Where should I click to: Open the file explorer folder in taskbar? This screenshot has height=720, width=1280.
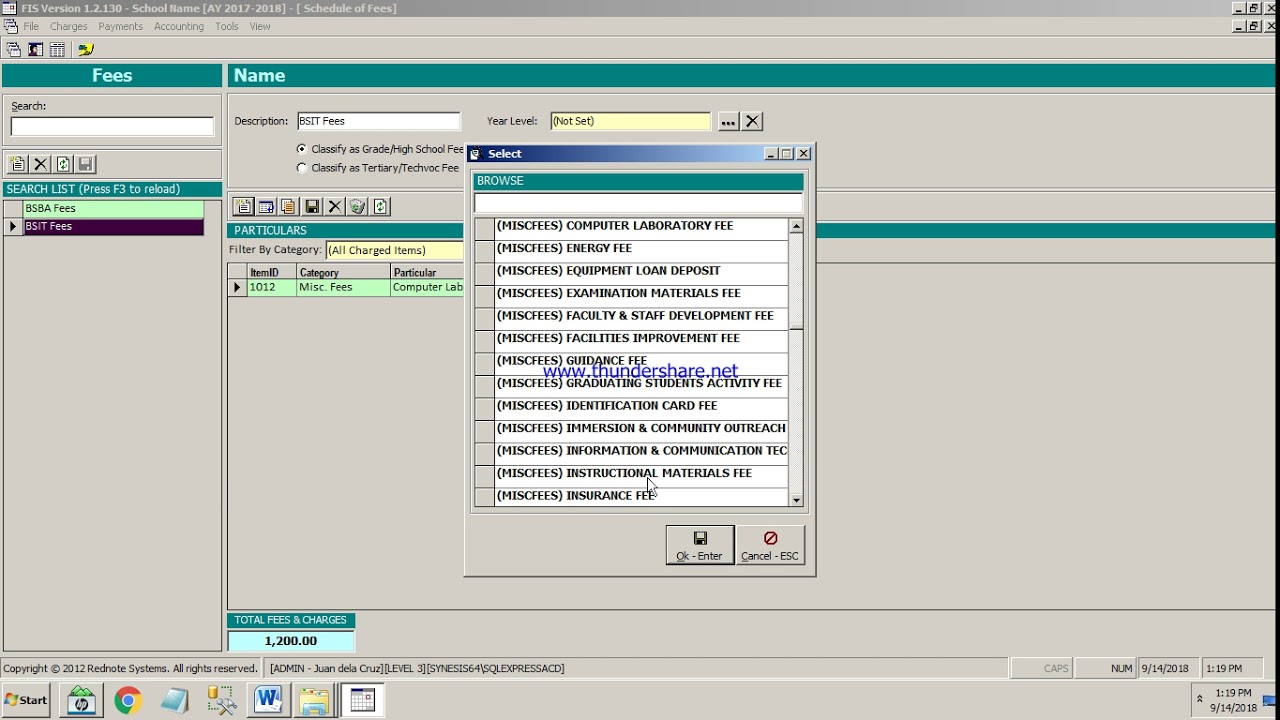(314, 700)
